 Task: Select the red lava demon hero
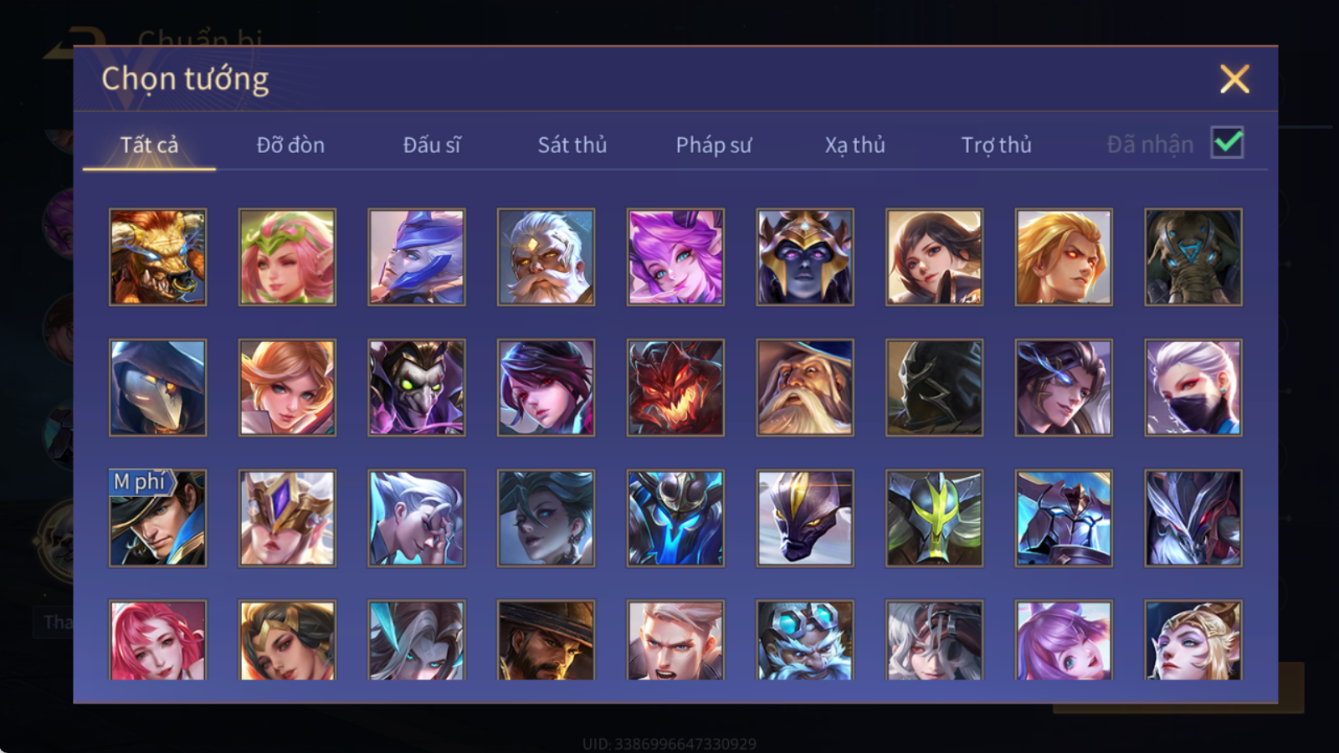click(675, 388)
